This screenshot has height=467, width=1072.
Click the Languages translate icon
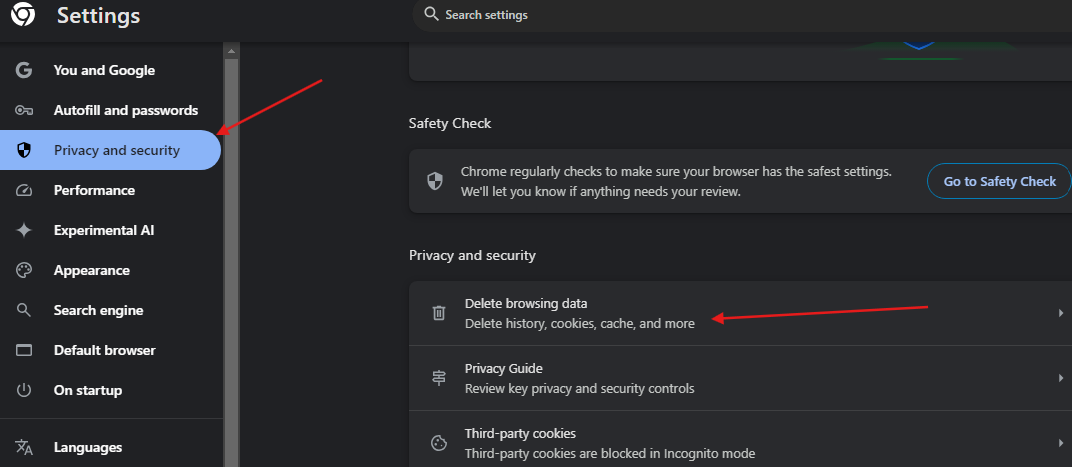pos(24,447)
